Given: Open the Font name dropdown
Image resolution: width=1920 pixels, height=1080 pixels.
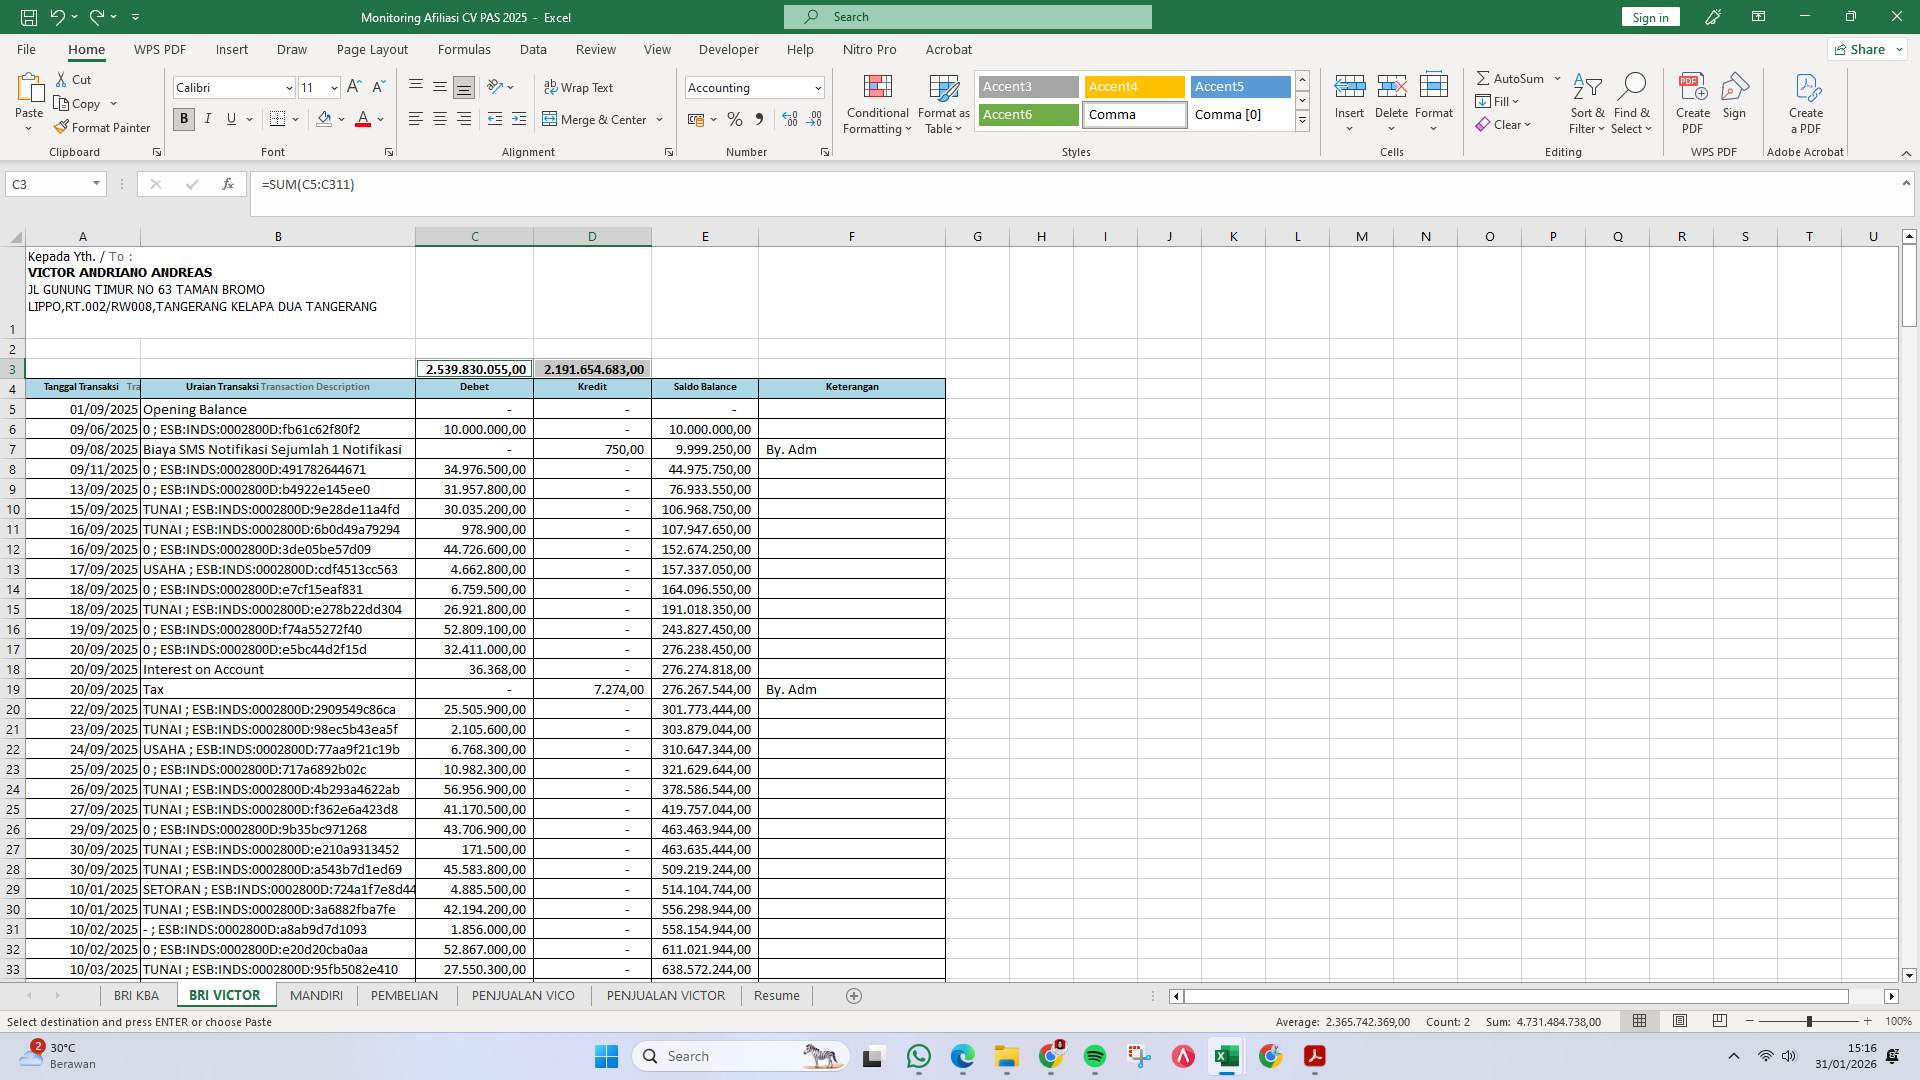Looking at the screenshot, I should [x=228, y=87].
